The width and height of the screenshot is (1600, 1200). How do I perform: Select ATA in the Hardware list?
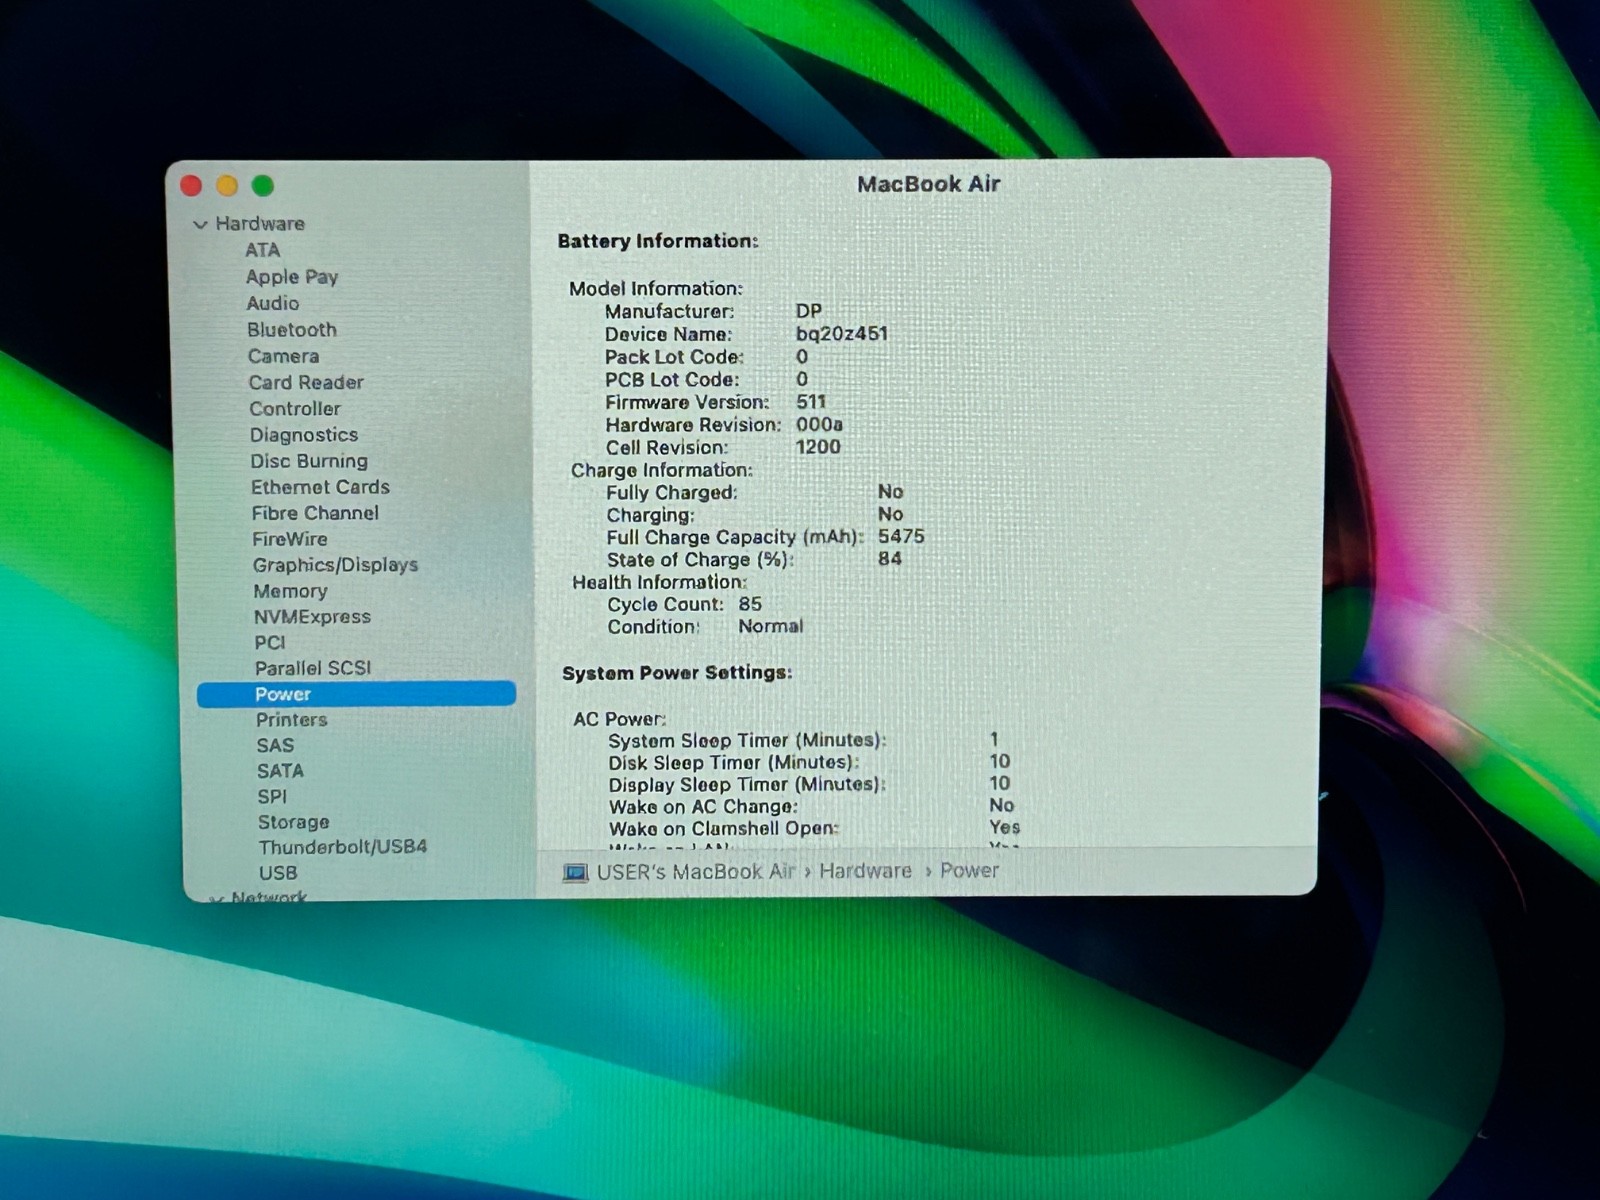263,250
